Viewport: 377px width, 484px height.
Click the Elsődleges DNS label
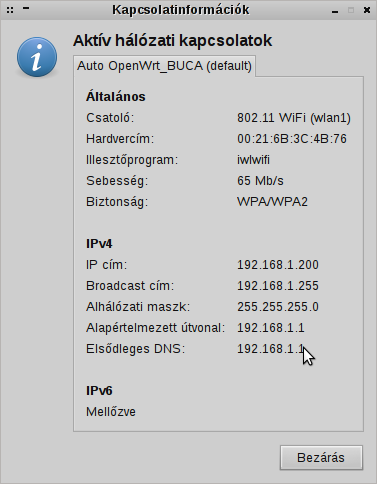click(x=135, y=349)
